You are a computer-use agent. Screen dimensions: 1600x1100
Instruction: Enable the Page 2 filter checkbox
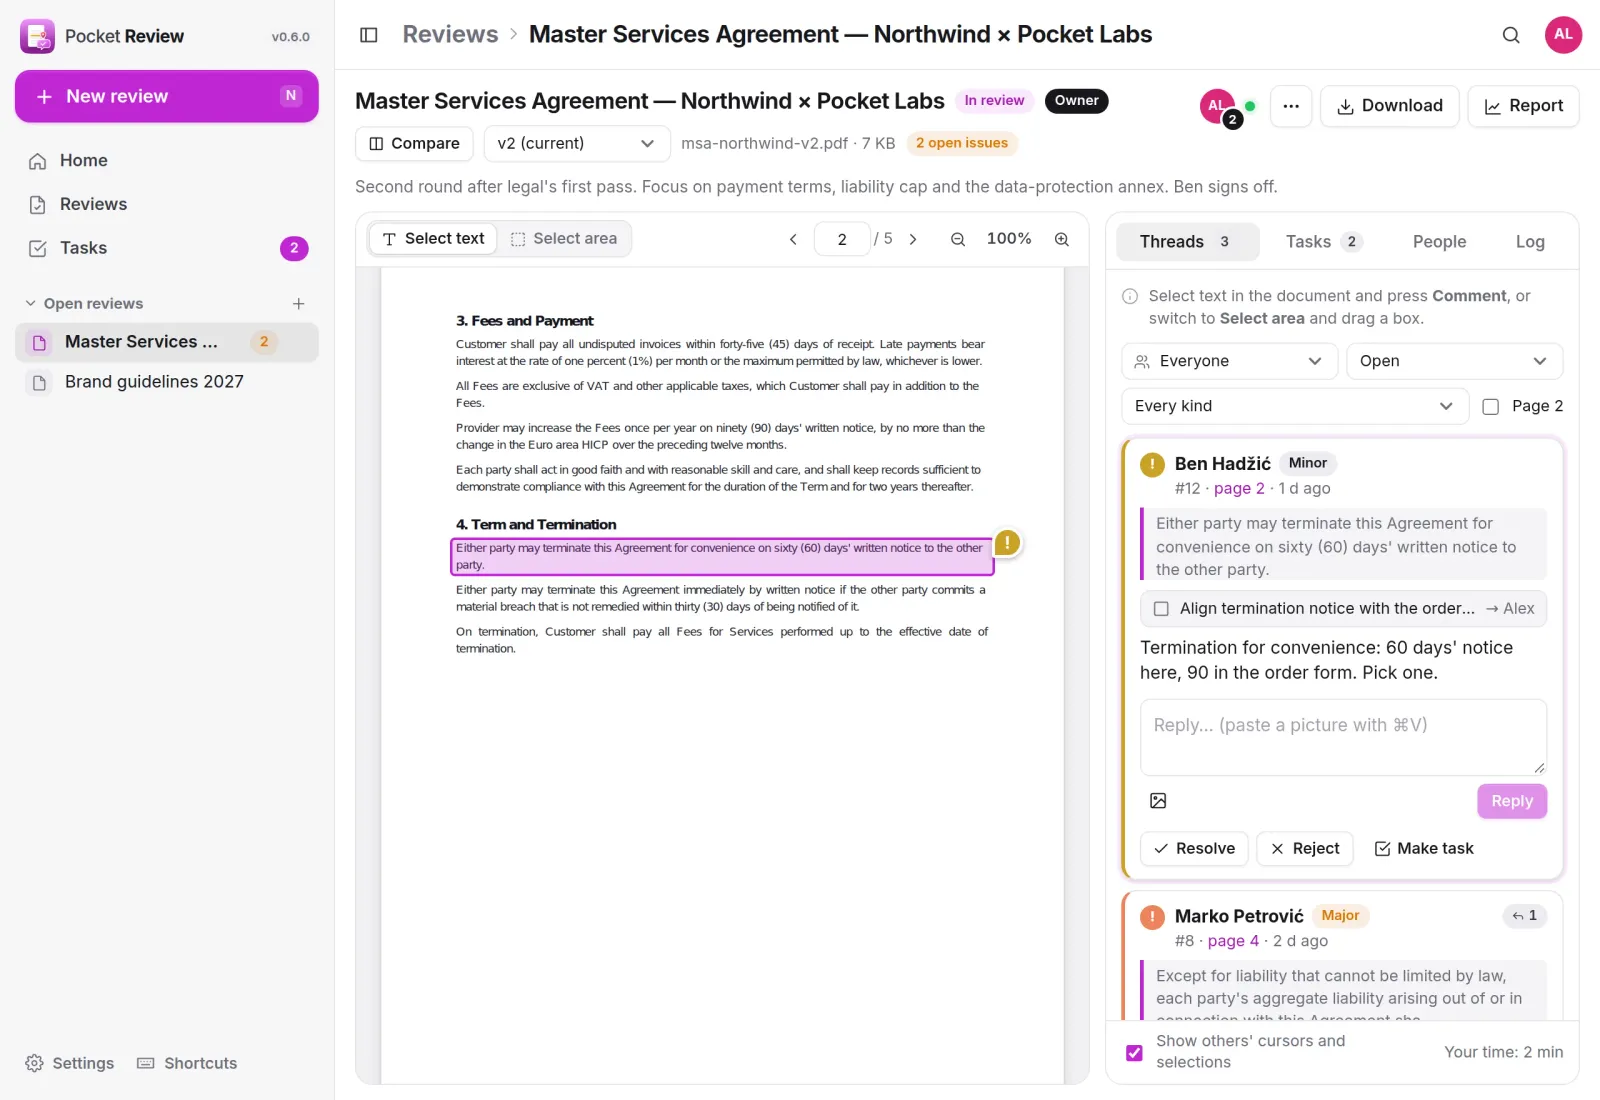point(1490,406)
